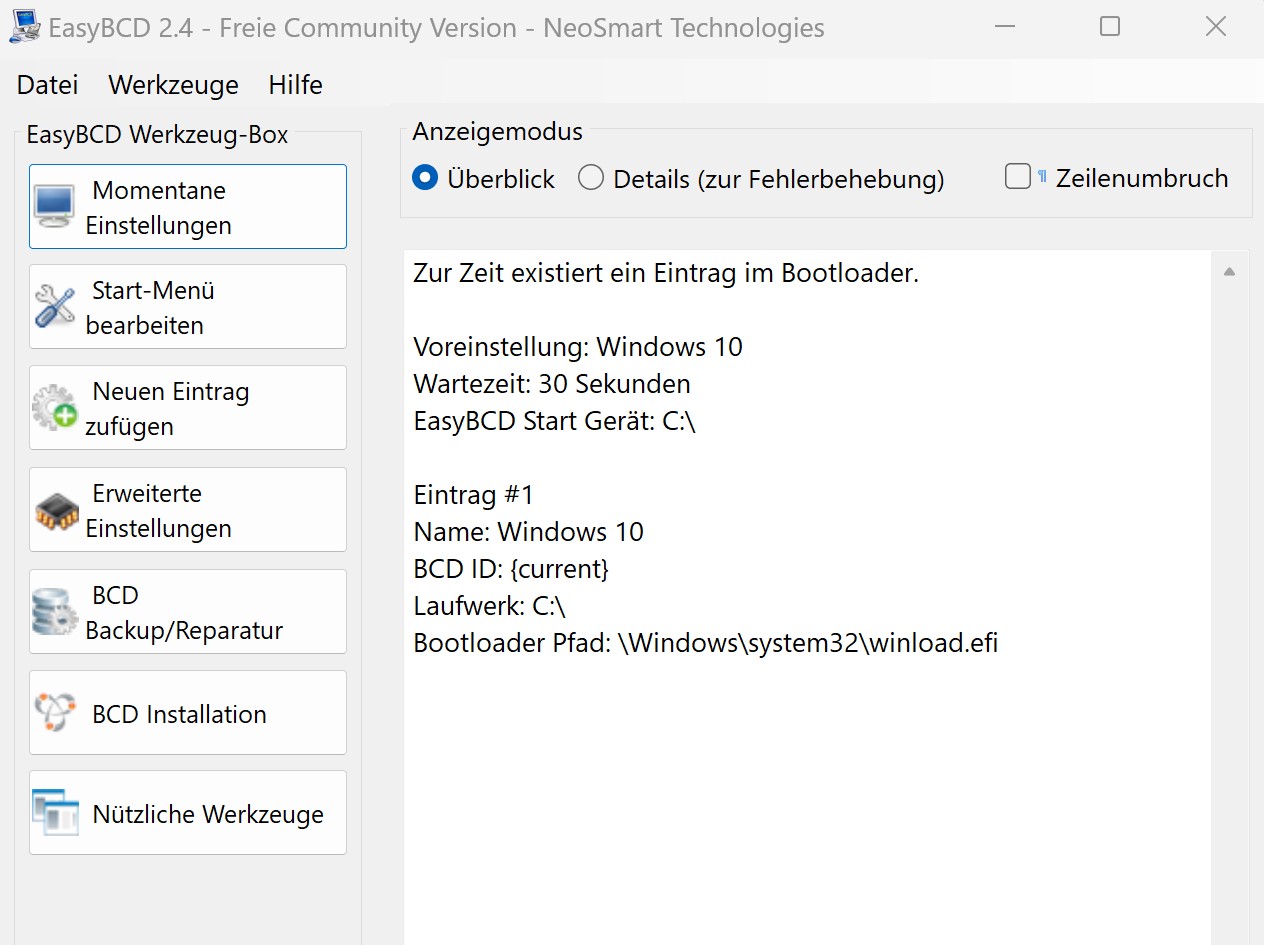Open Start-Menü bearbeiten
Screen dimensions: 1264x945
coord(188,307)
